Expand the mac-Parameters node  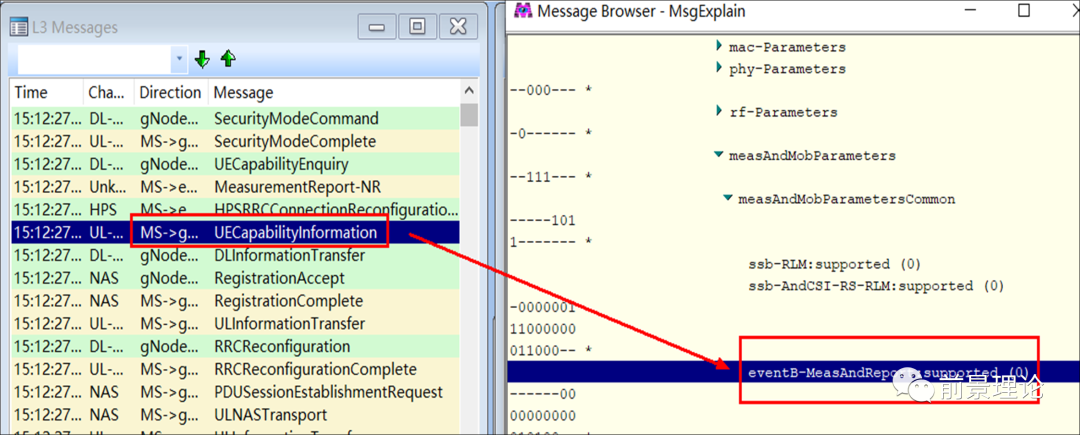(x=719, y=47)
